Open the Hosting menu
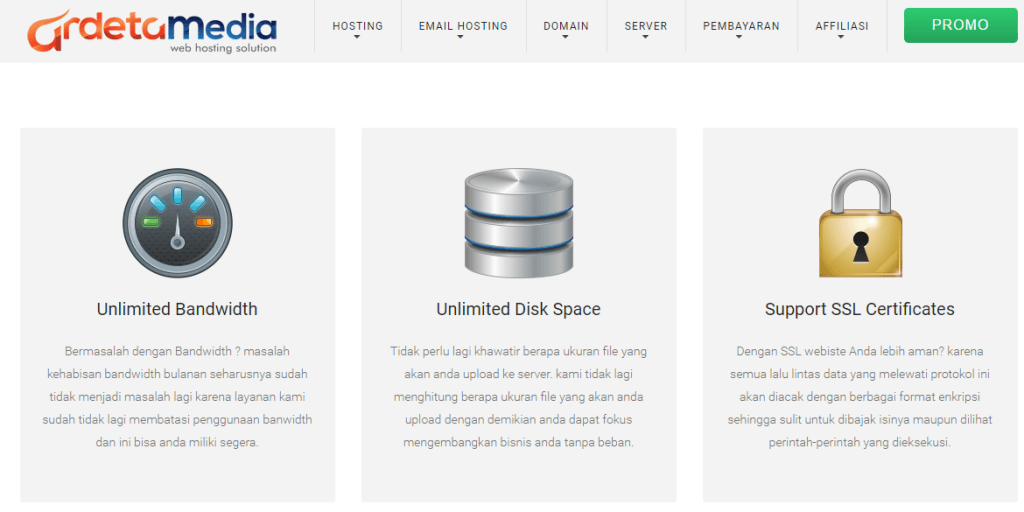Image resolution: width=1024 pixels, height=512 pixels. coord(358,26)
